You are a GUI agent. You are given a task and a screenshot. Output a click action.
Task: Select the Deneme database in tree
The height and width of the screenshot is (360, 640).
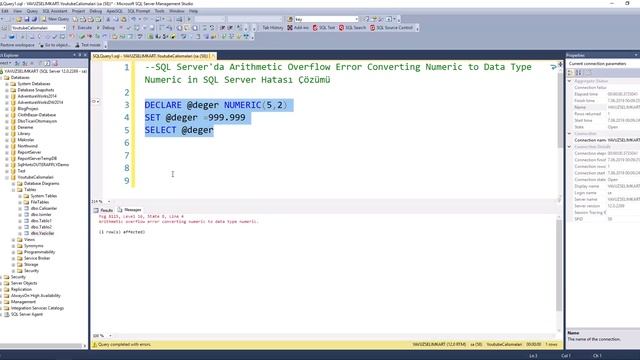(24, 127)
